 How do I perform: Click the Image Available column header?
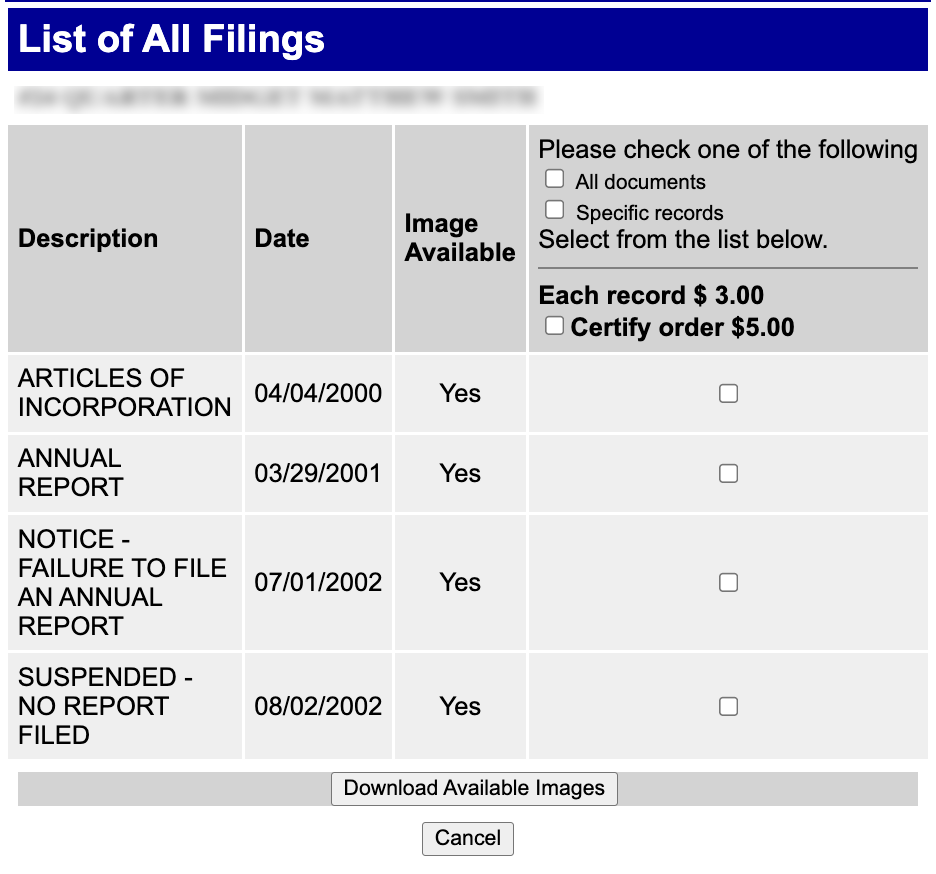(x=460, y=238)
